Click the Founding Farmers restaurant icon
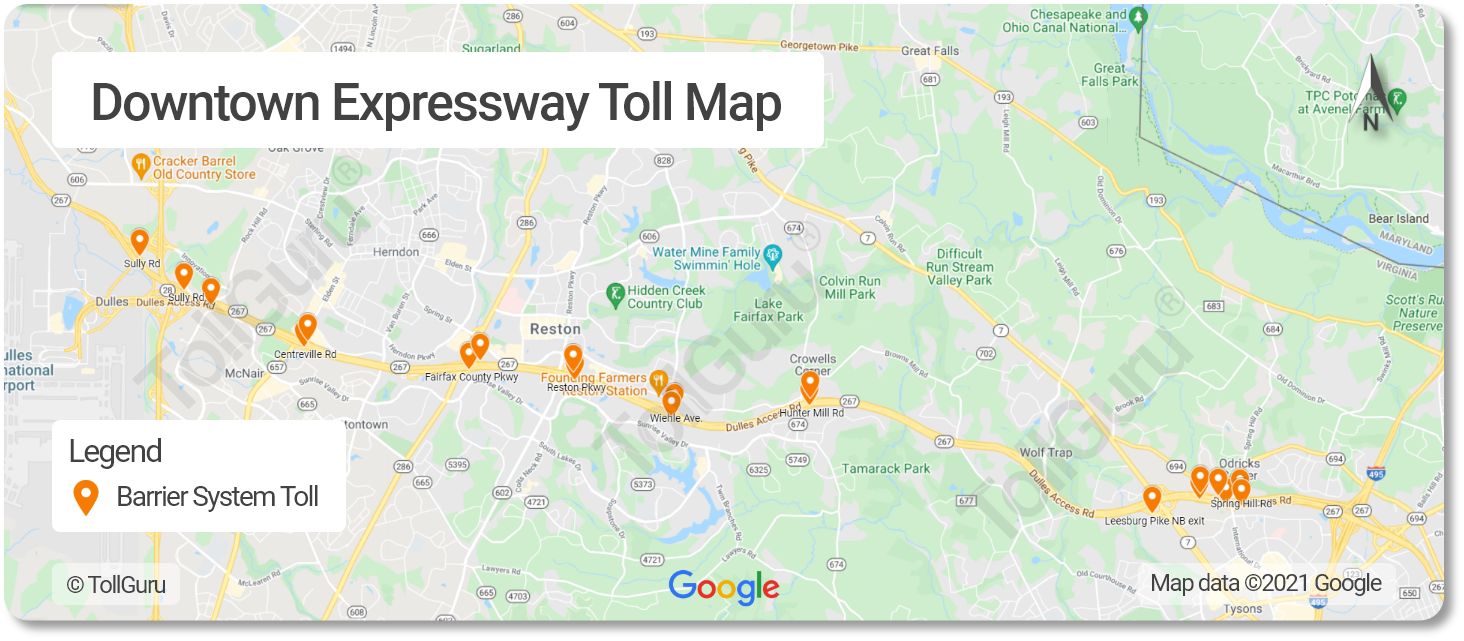1464x641 pixels. [x=658, y=380]
